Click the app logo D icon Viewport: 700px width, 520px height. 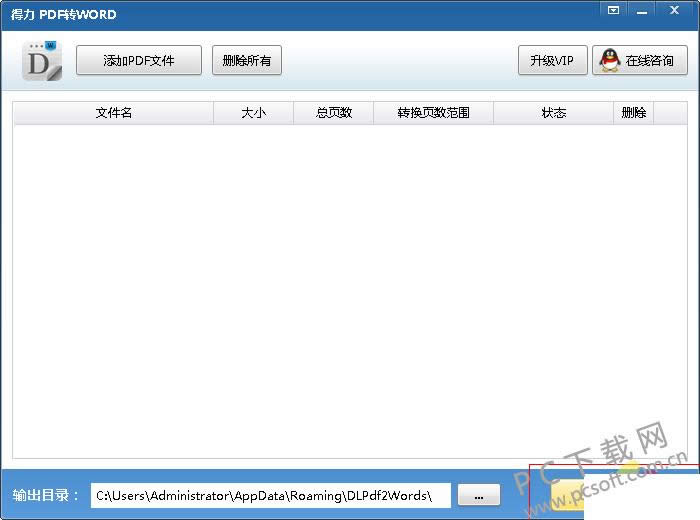[x=42, y=61]
